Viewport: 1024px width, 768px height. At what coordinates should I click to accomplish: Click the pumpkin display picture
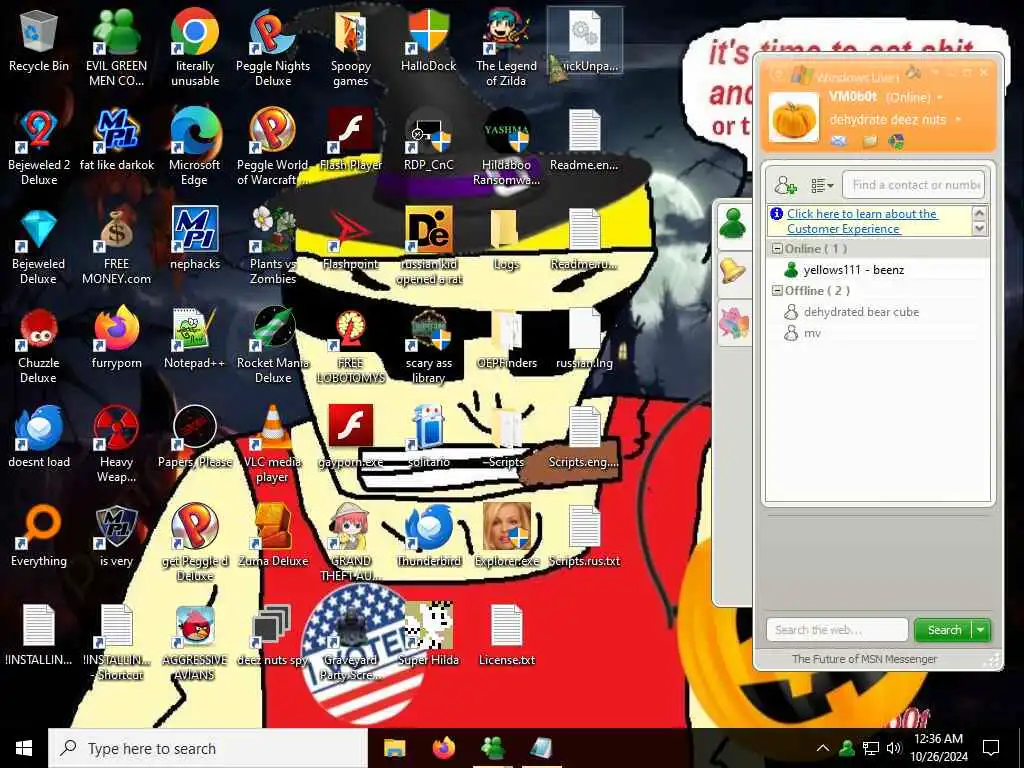click(793, 118)
